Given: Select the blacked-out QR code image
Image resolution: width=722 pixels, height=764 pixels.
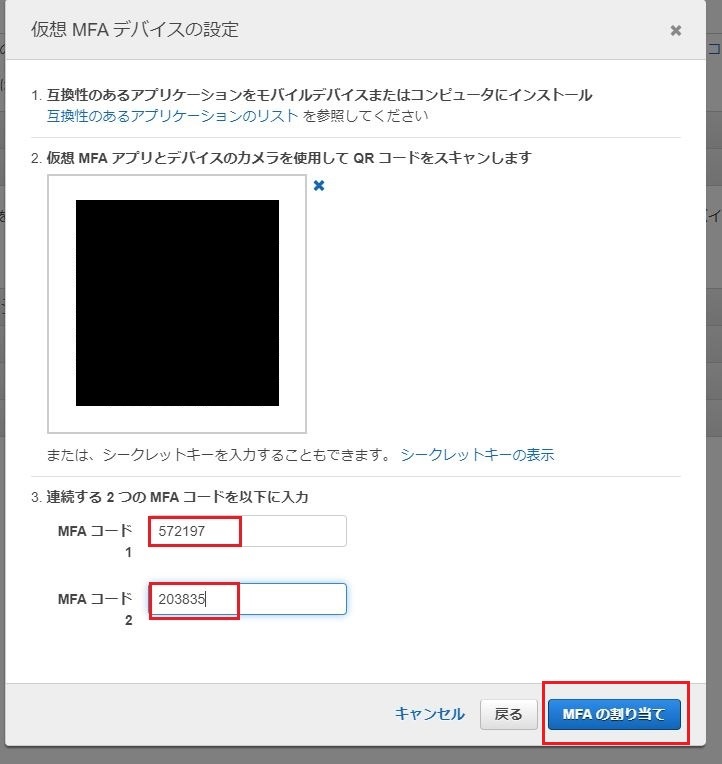Looking at the screenshot, I should [177, 303].
